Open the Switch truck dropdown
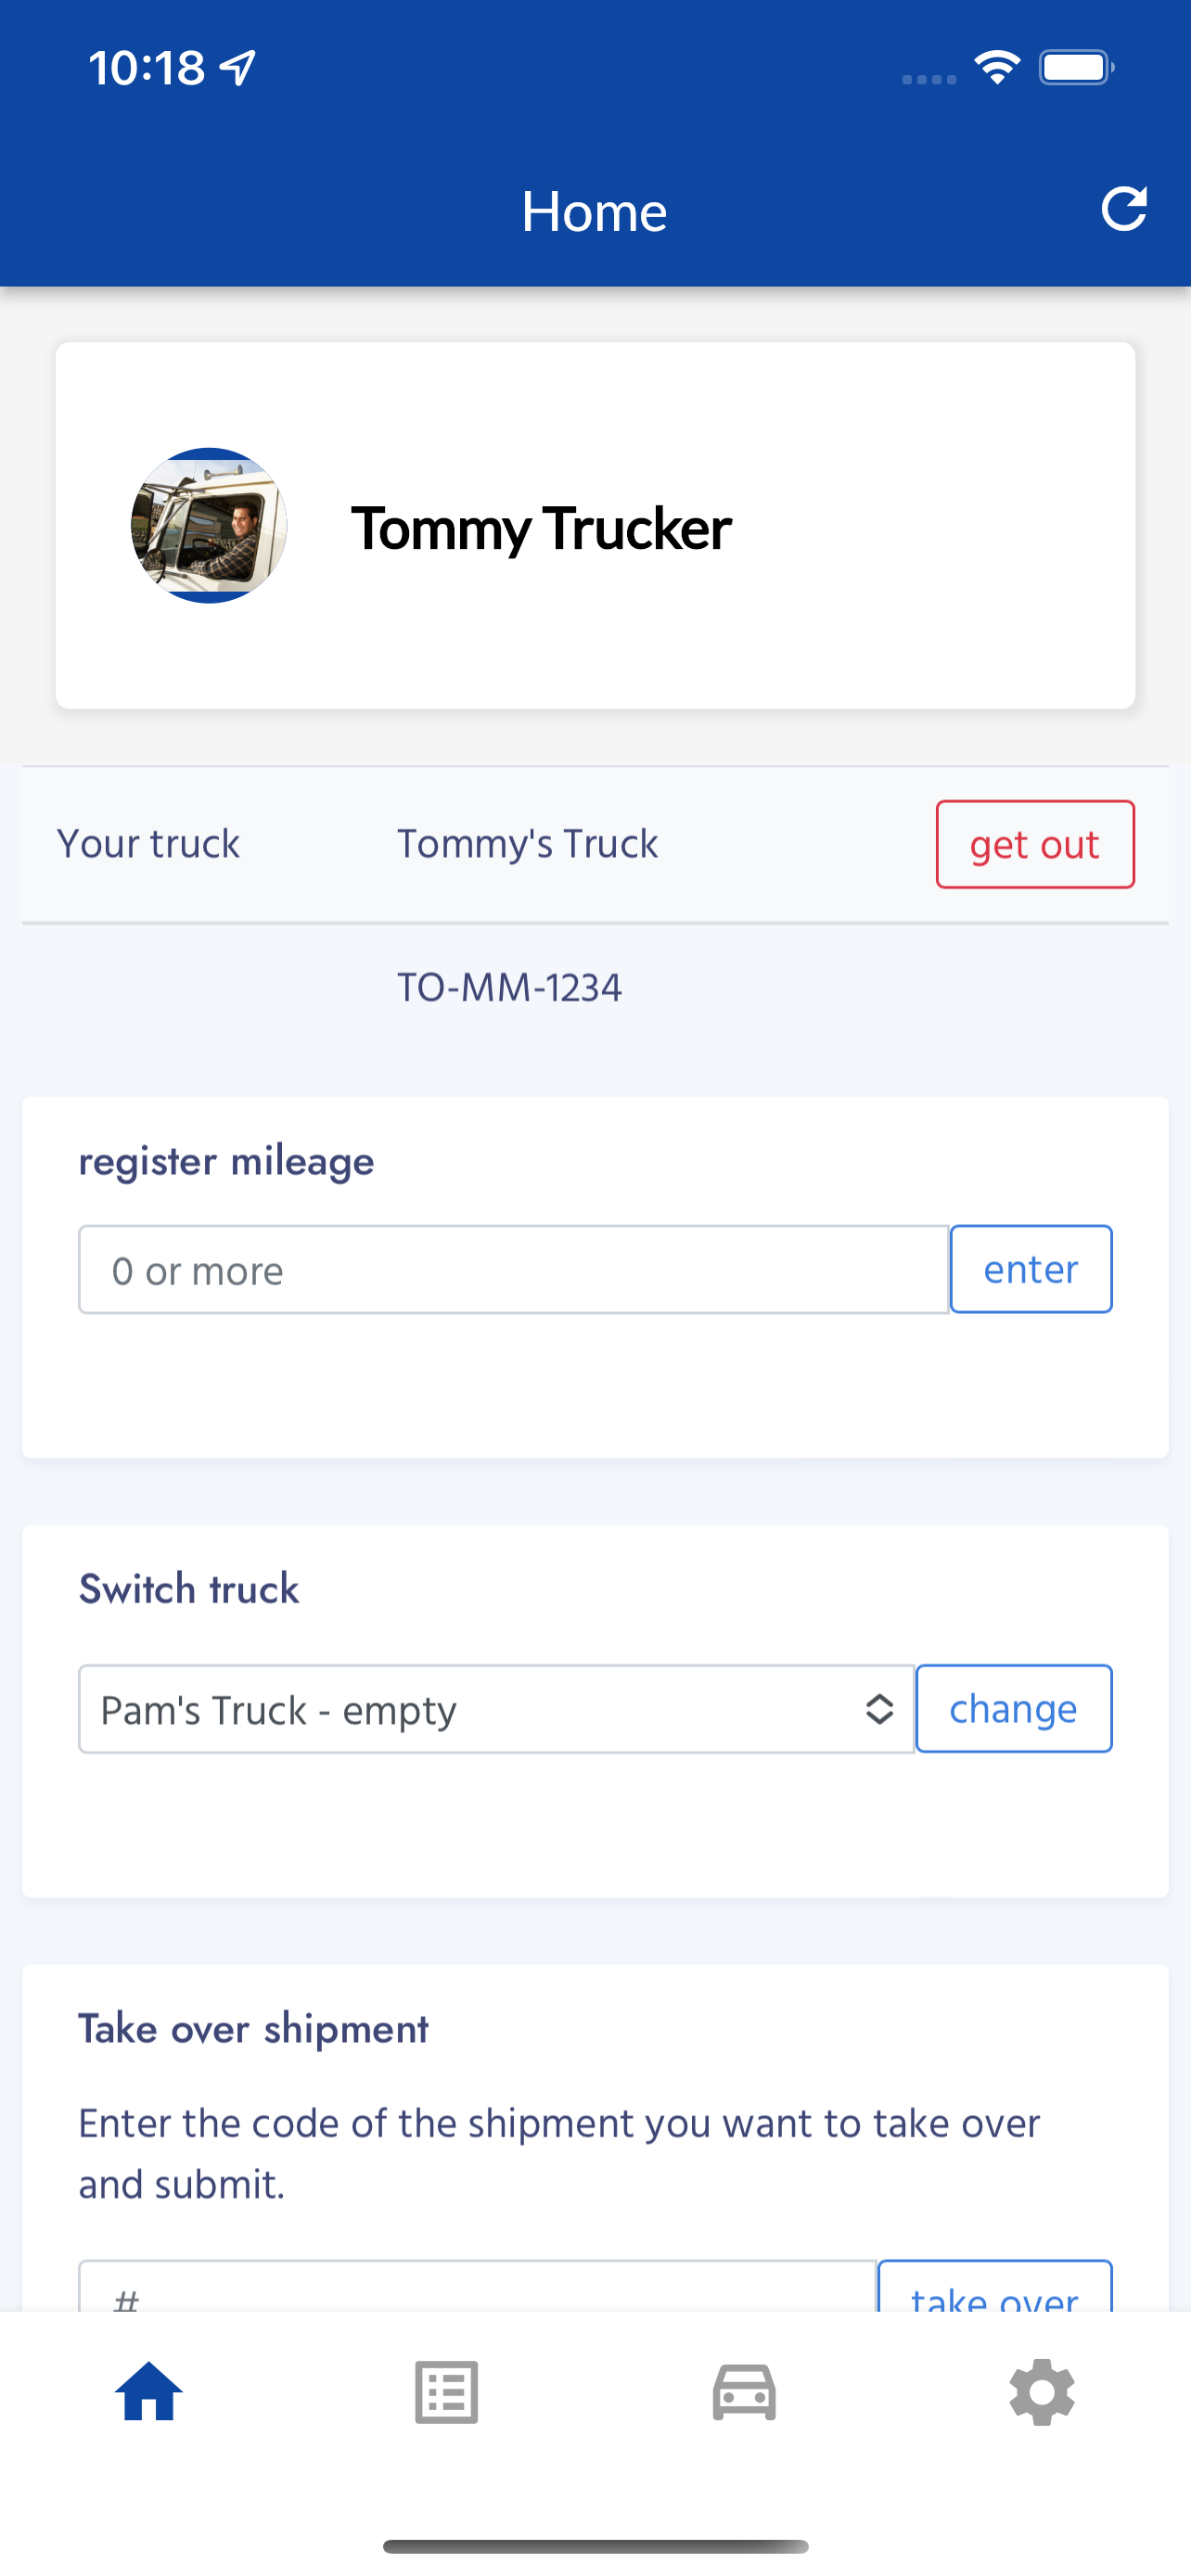Viewport: 1191px width, 2576px height. click(x=497, y=1709)
